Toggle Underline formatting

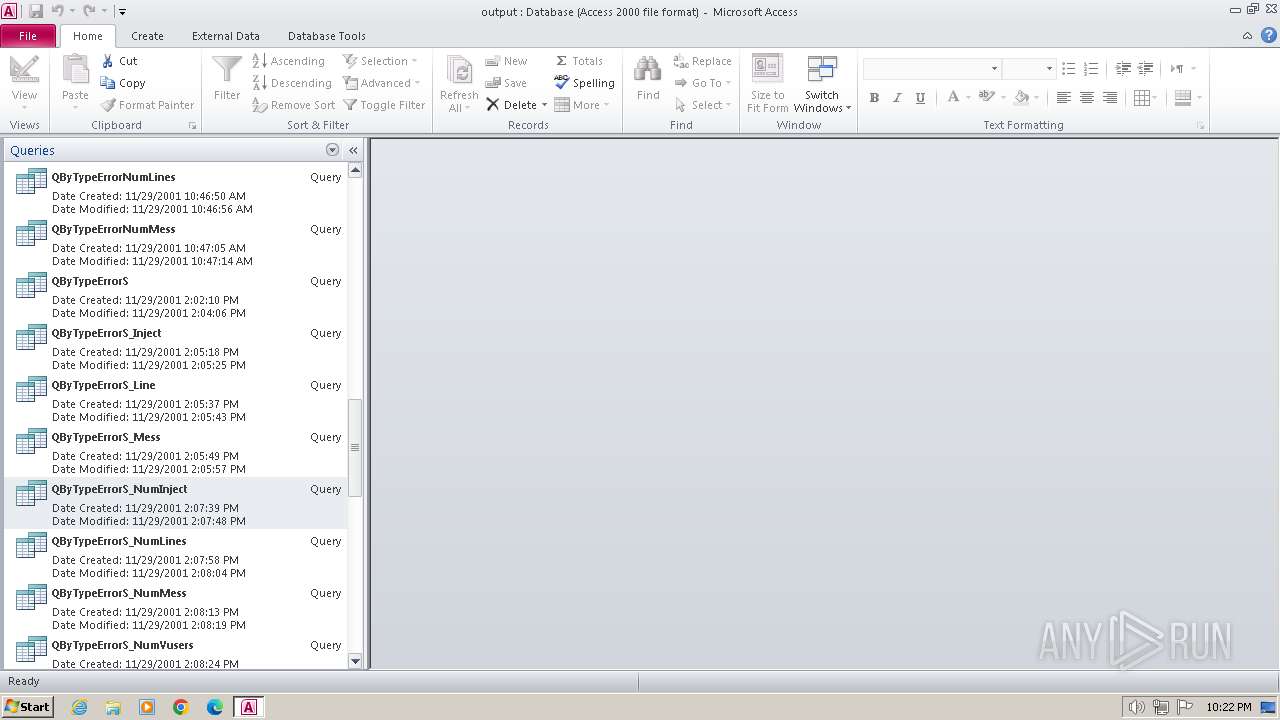pos(920,98)
